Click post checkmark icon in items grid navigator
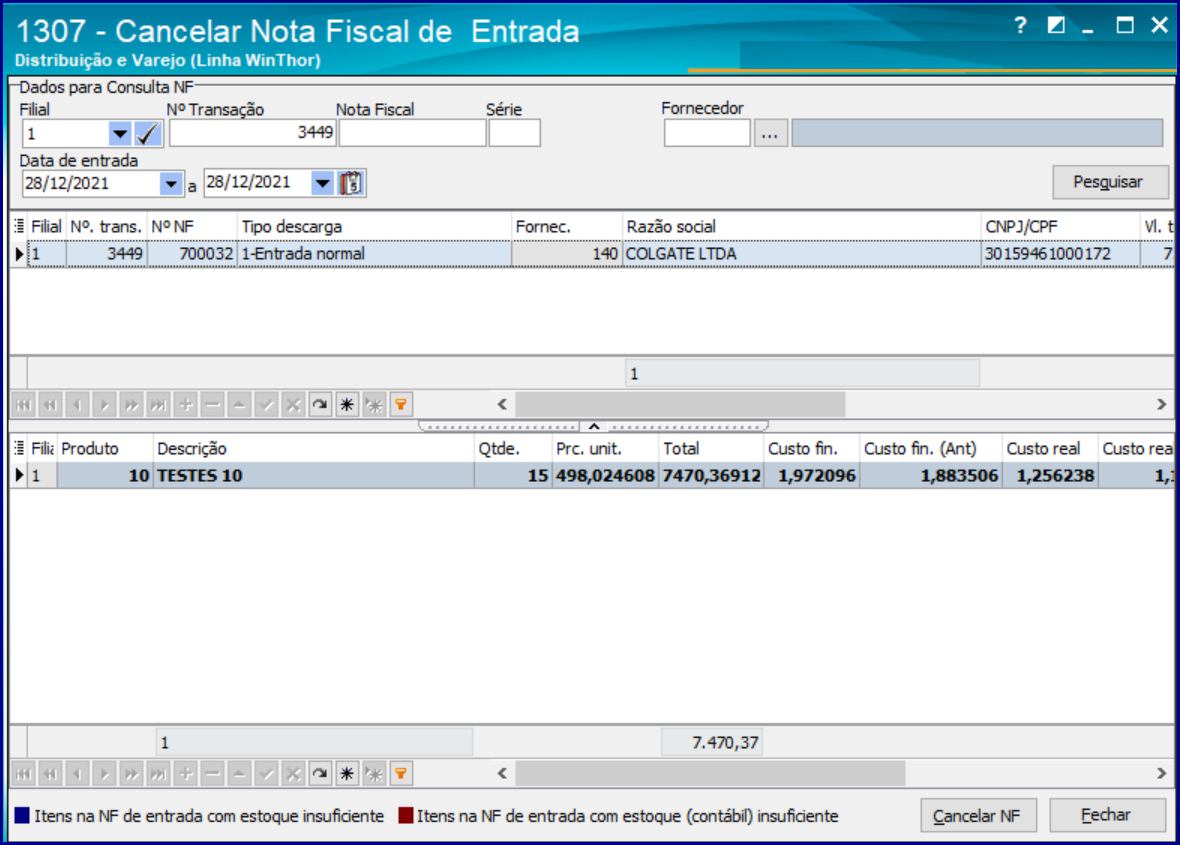The width and height of the screenshot is (1180, 845). tap(266, 774)
